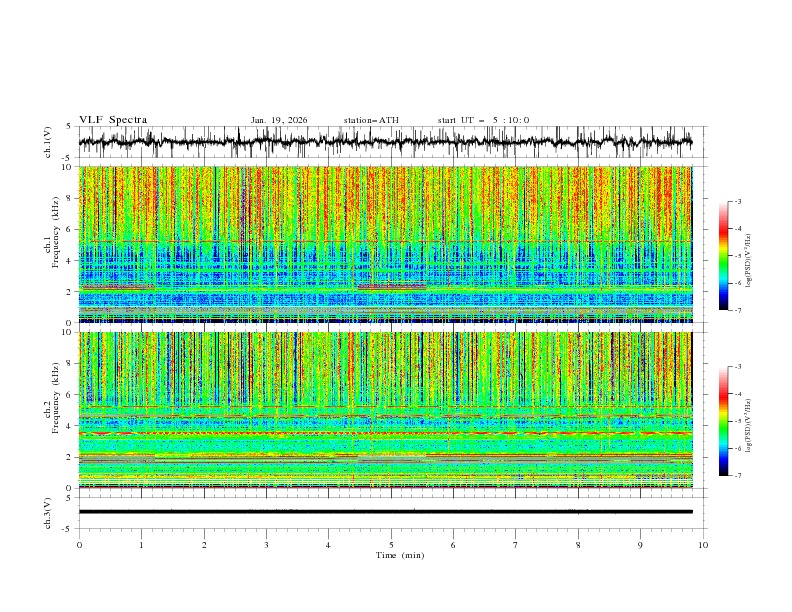Click the ch.2 "Frequency (kHz)" axis label

pos(55,398)
